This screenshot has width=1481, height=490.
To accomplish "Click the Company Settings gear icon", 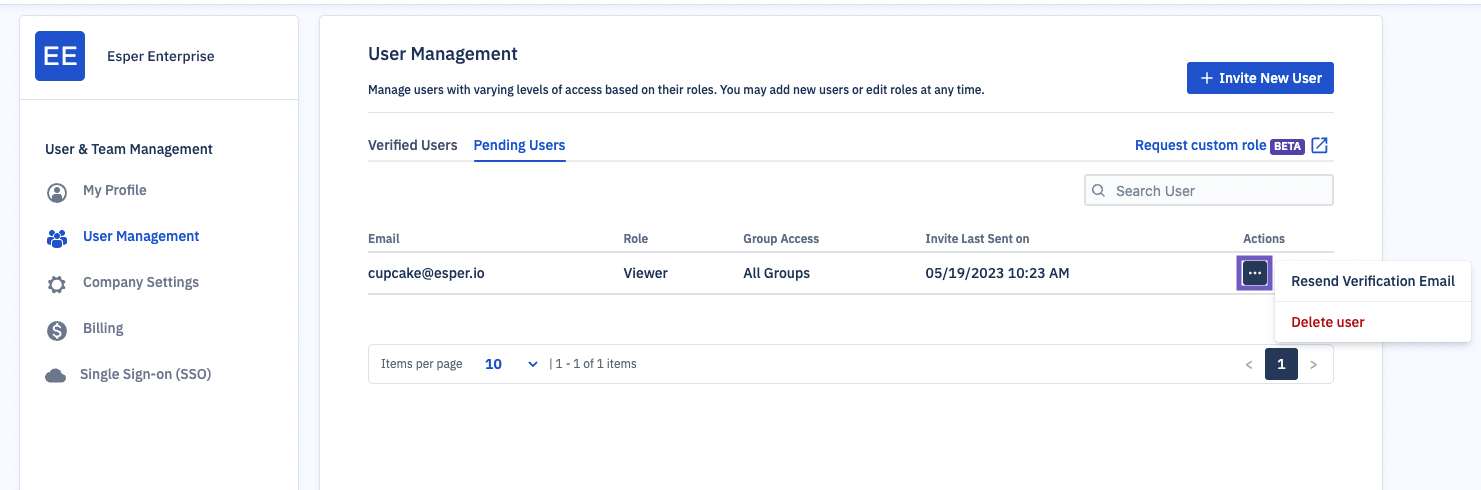I will click(57, 284).
